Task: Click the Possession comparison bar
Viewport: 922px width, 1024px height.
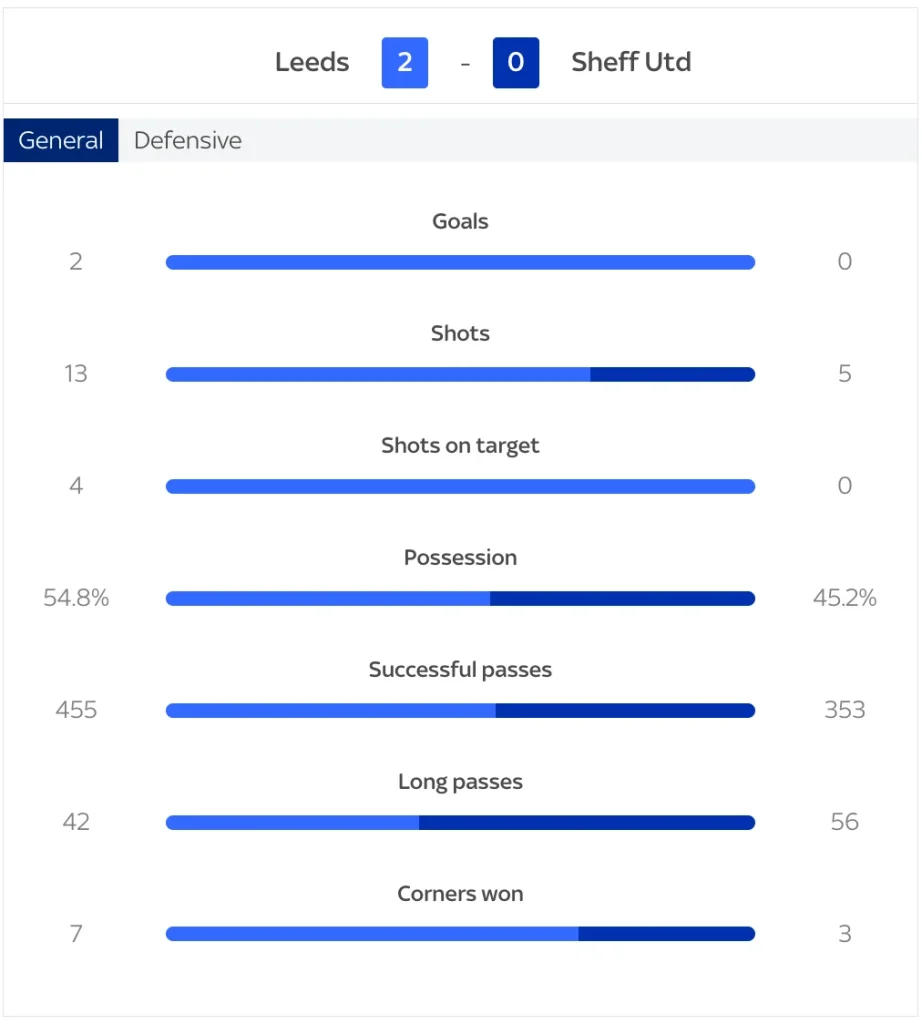Action: (460, 598)
